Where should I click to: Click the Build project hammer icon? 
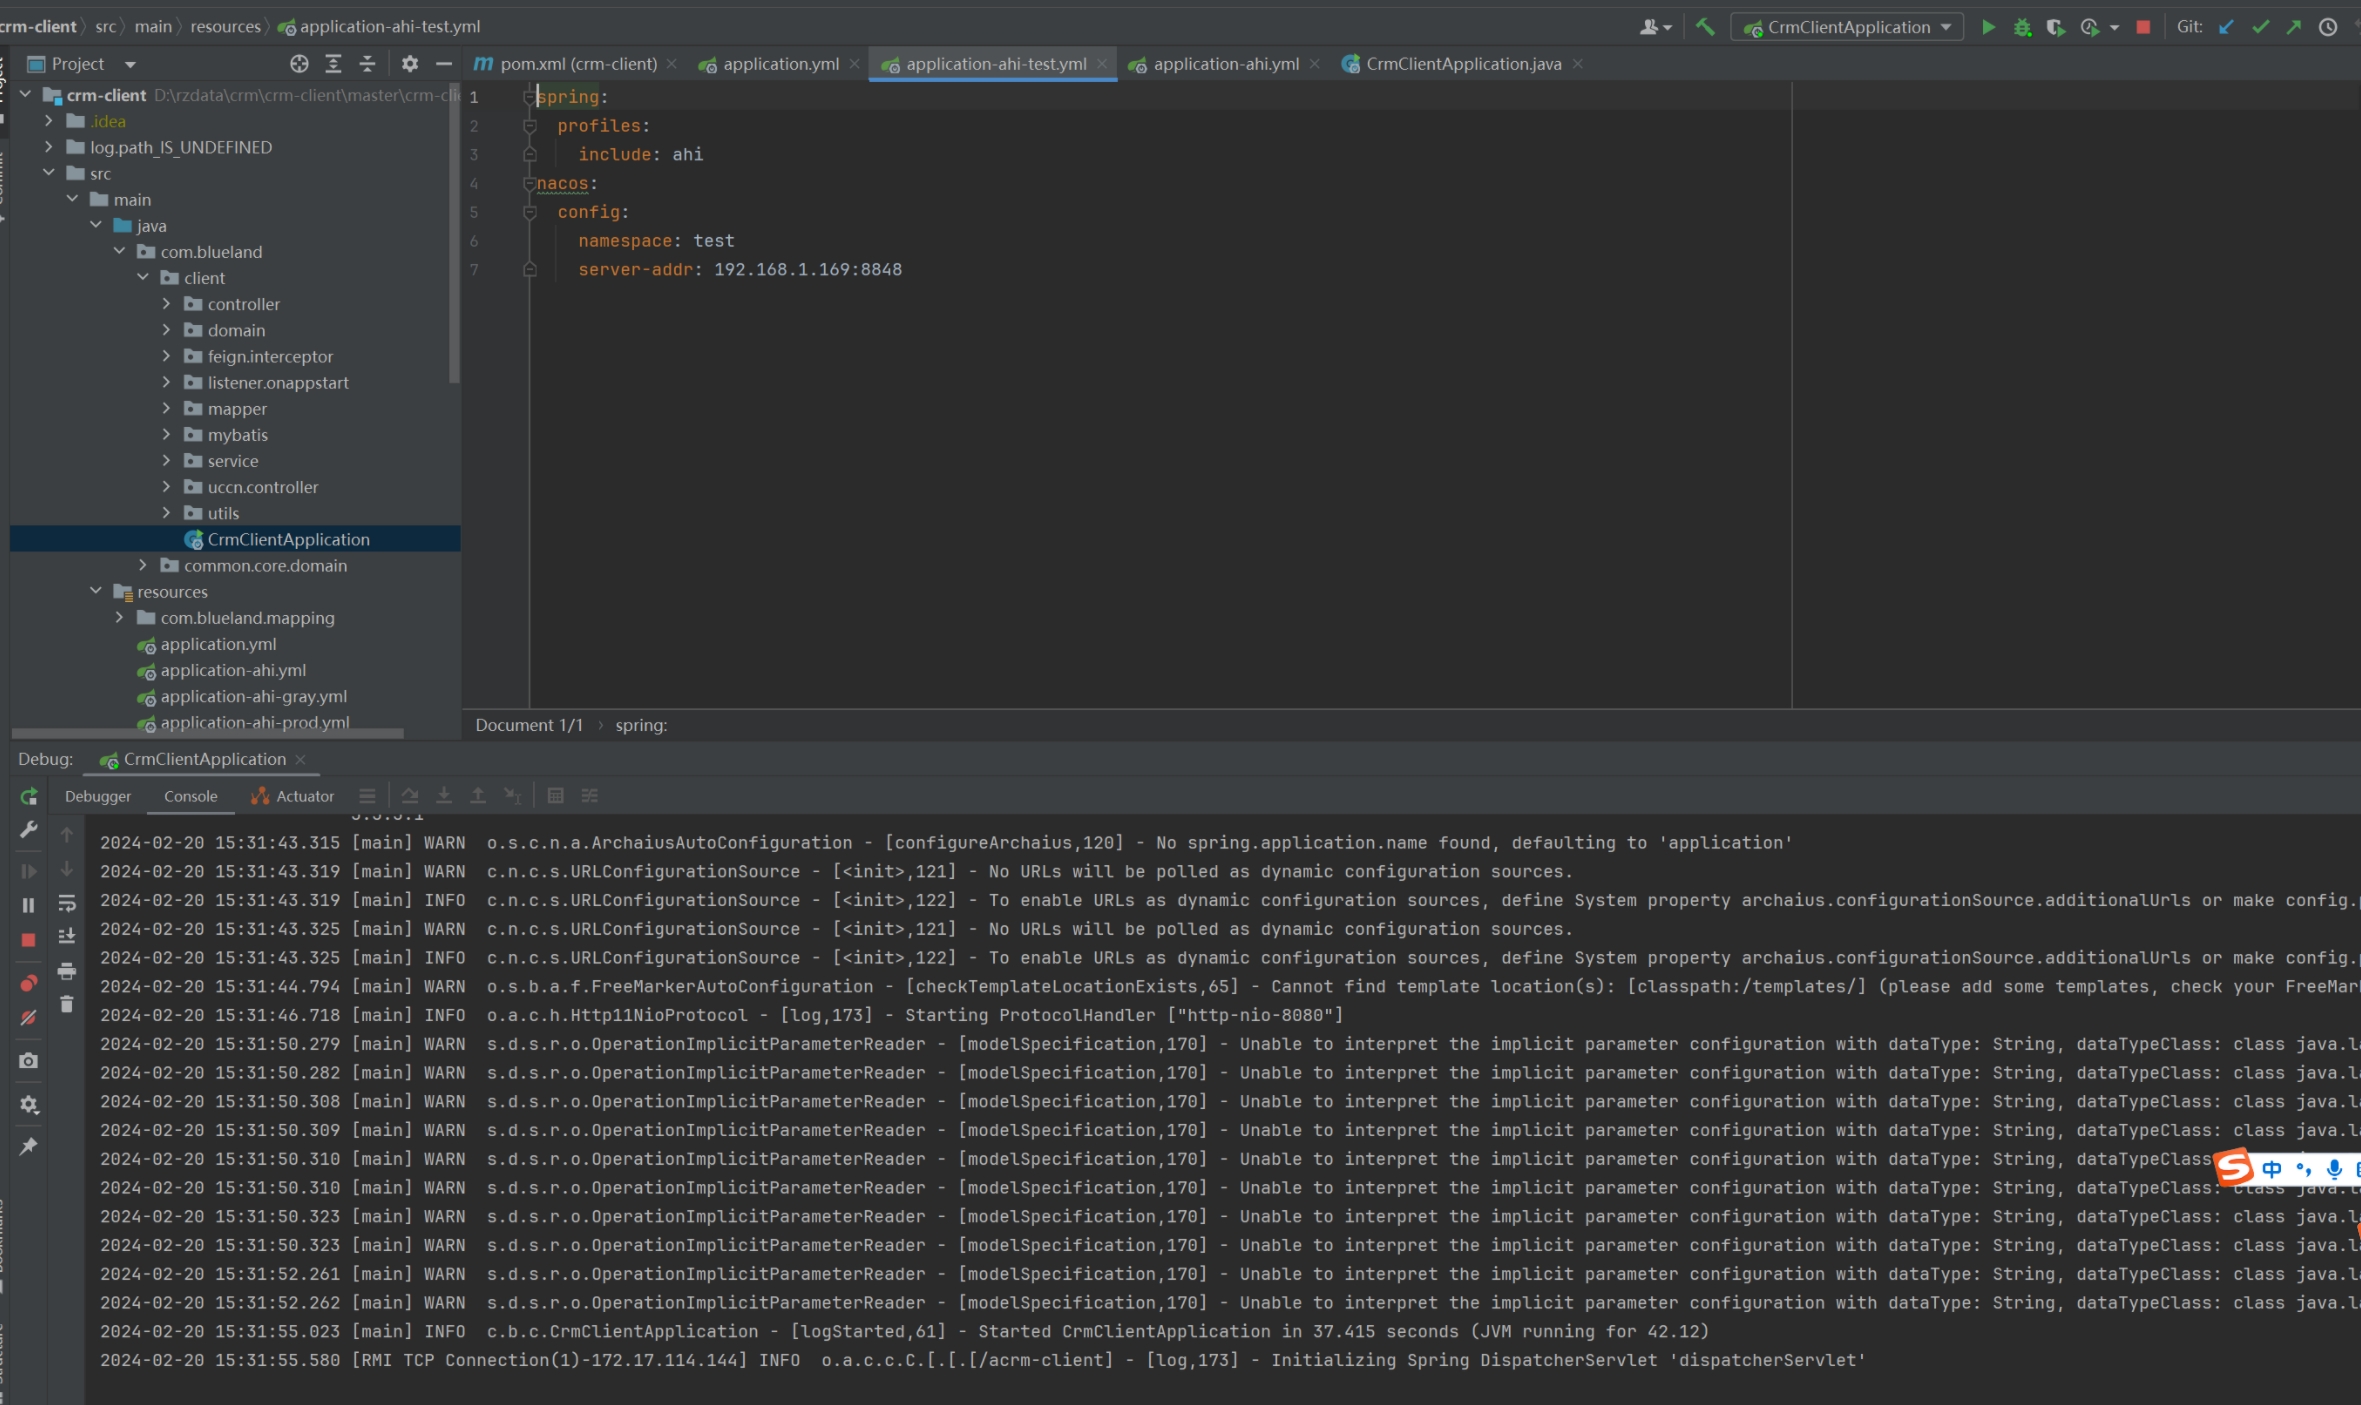pos(1705,27)
